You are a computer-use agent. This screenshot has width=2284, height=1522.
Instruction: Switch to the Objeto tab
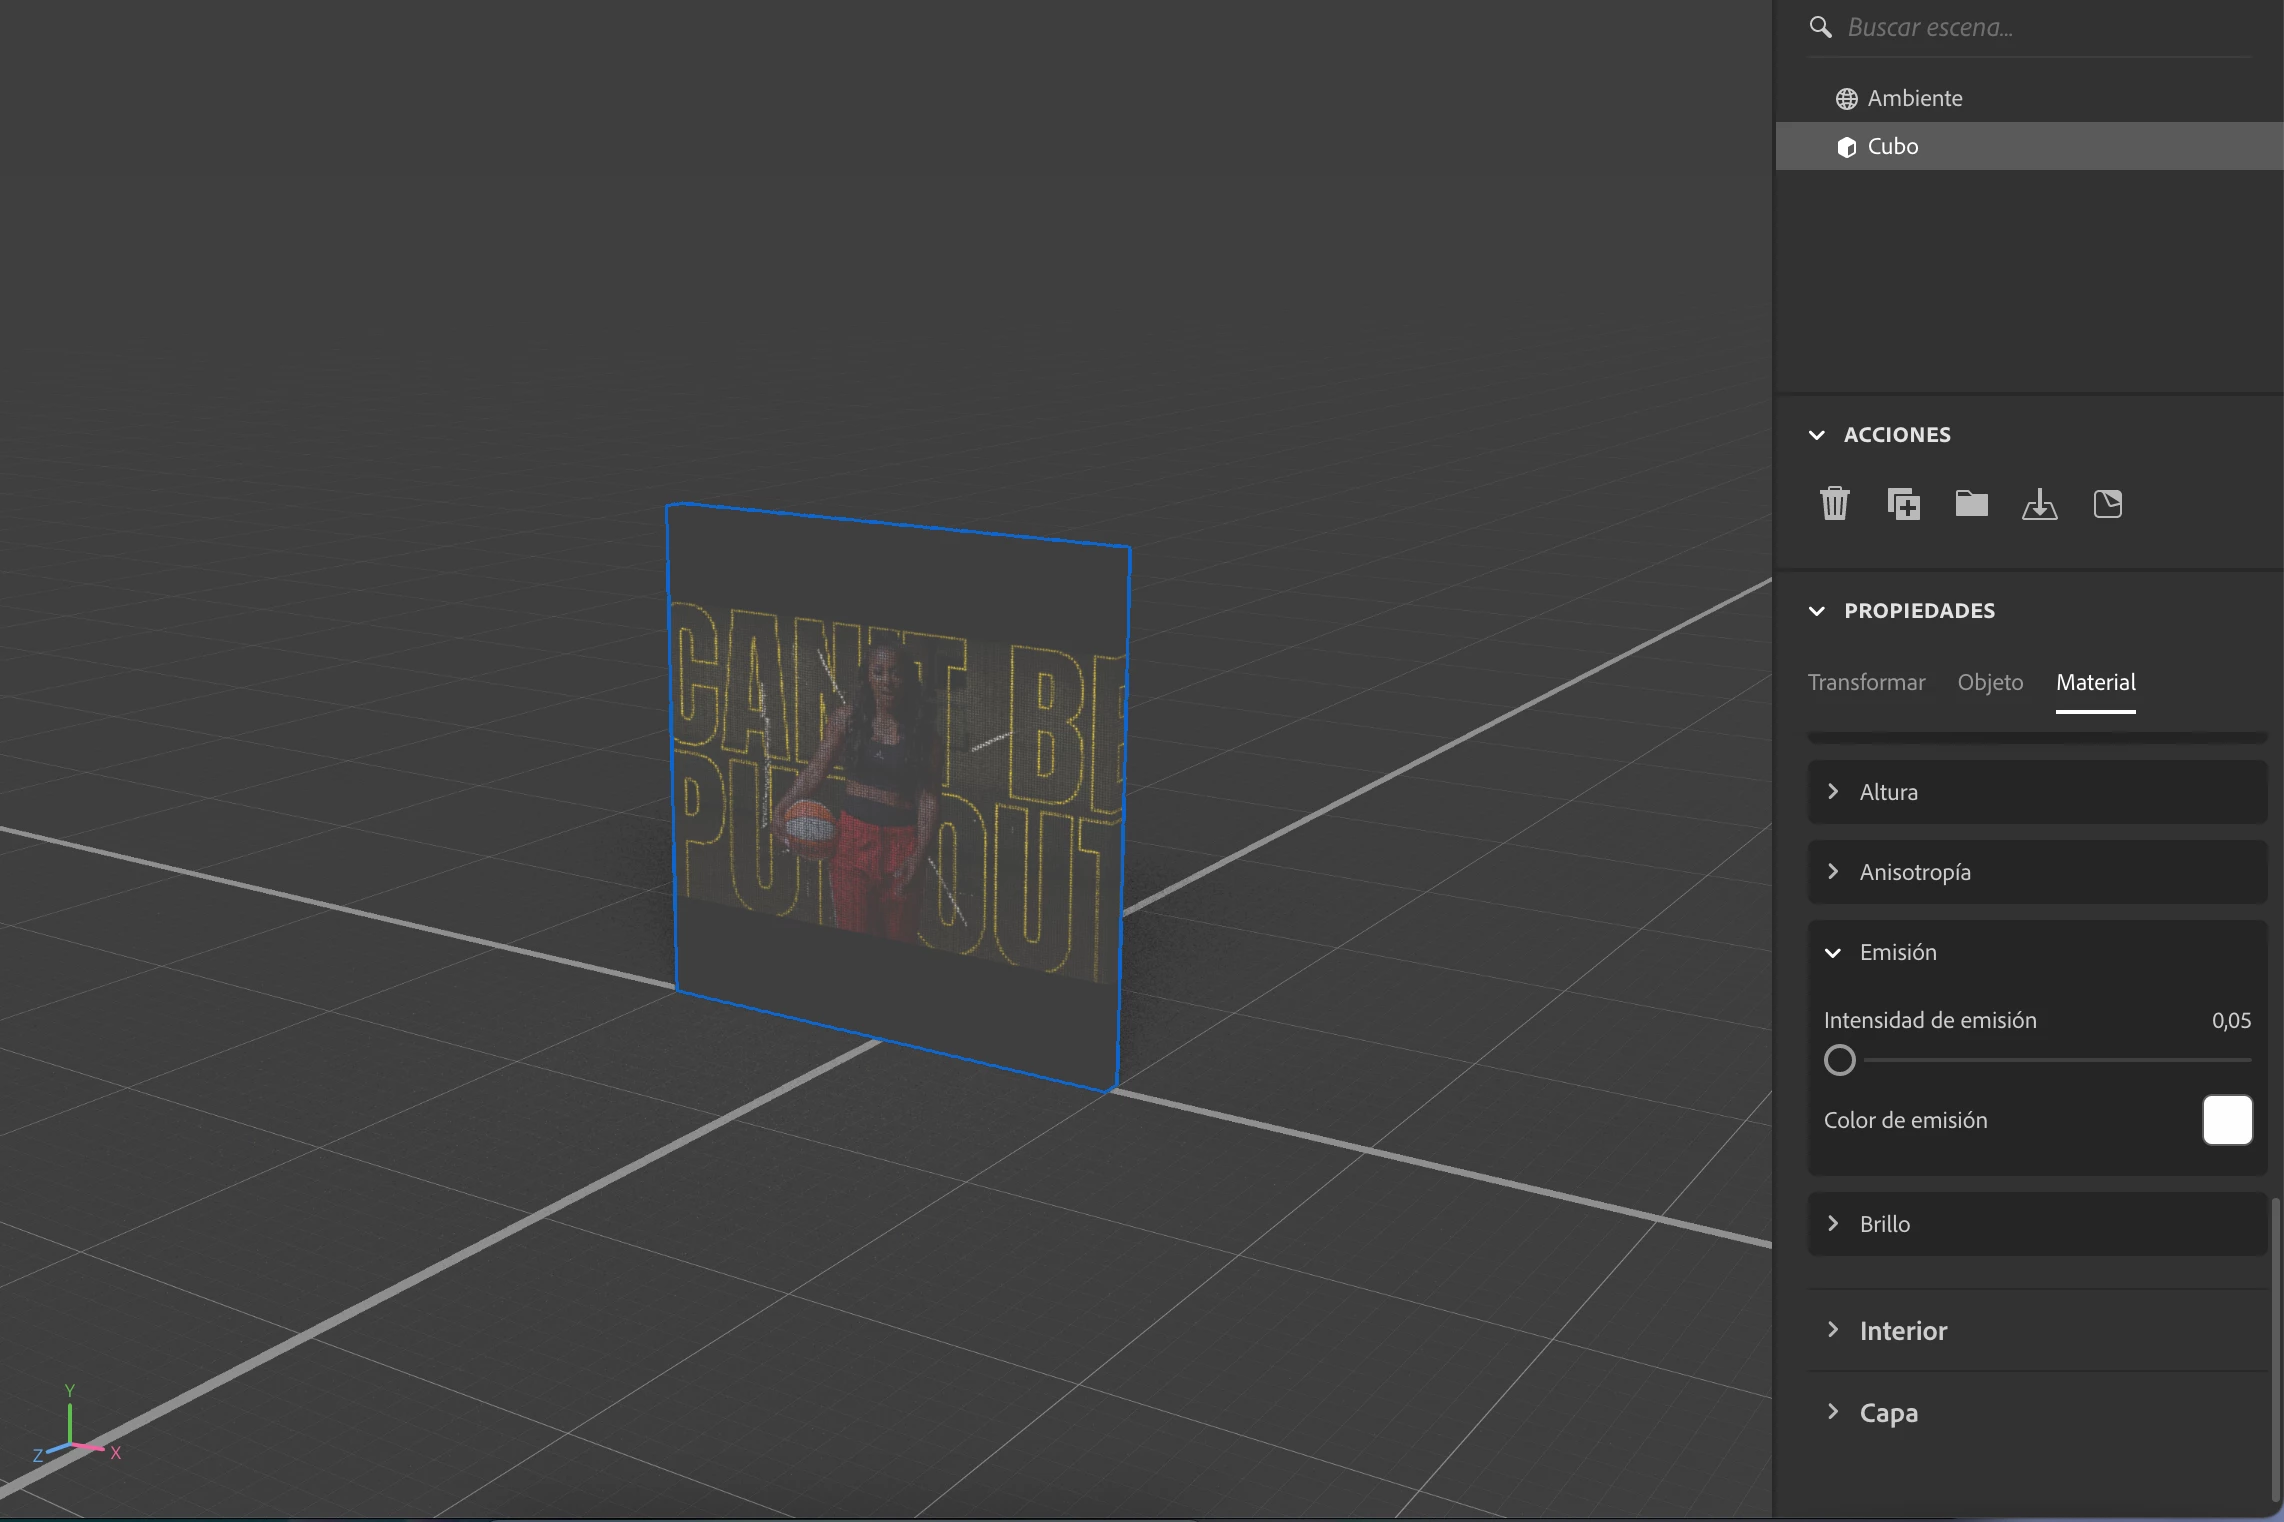[x=1990, y=682]
